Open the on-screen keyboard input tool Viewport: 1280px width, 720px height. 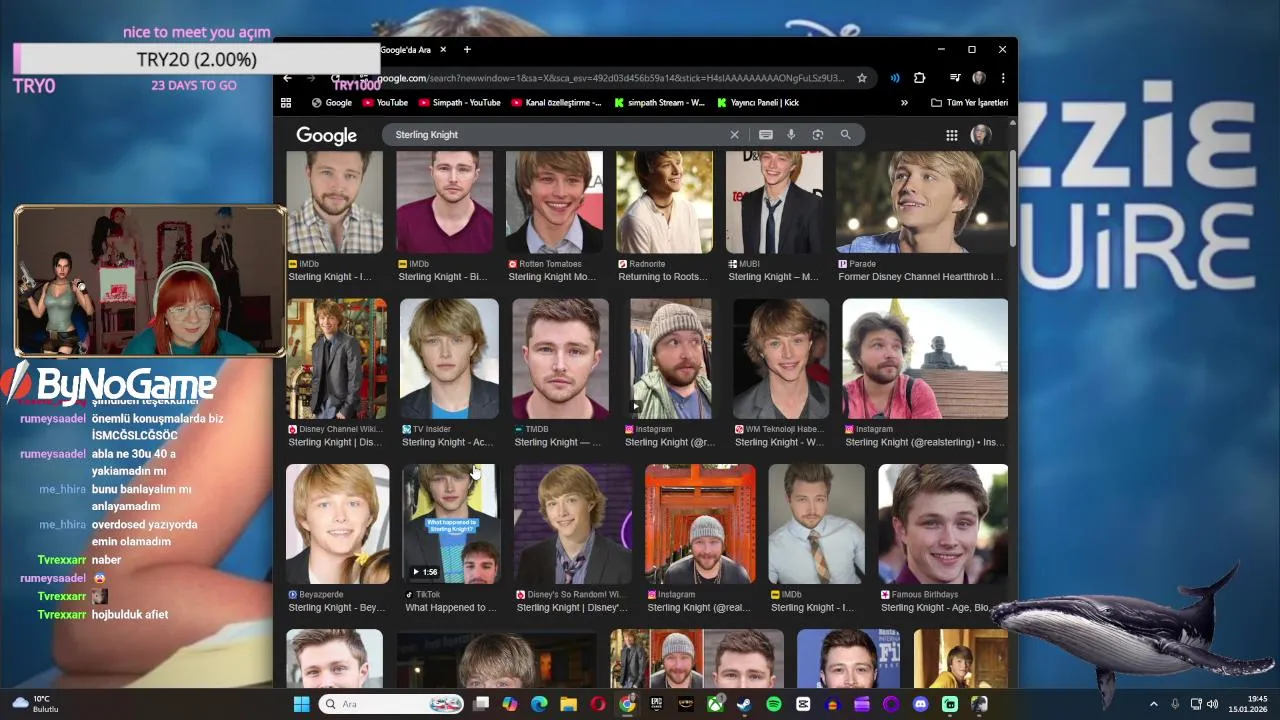point(765,134)
